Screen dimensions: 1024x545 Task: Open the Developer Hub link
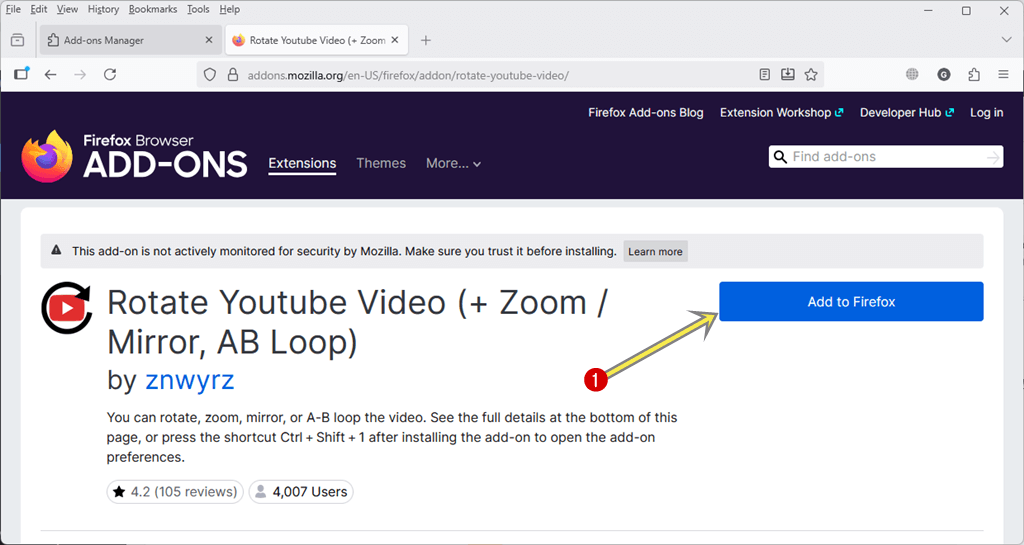[906, 112]
